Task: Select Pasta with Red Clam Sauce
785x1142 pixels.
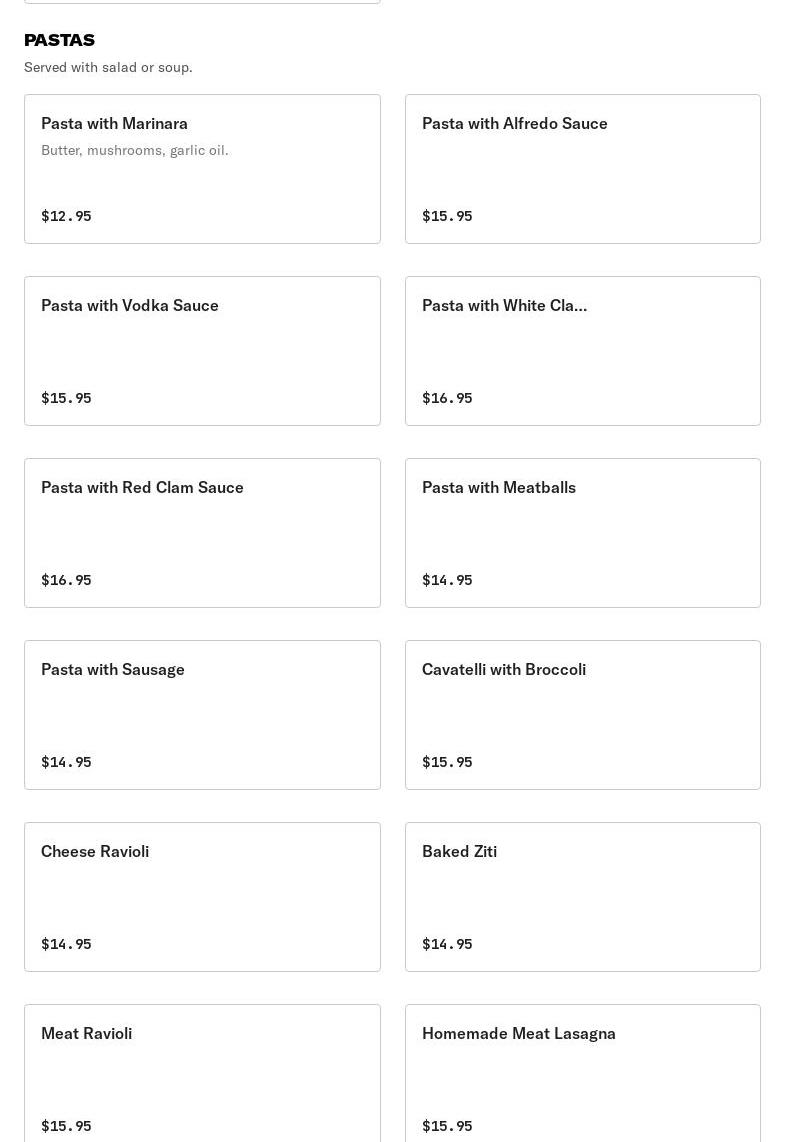Action: pos(202,533)
